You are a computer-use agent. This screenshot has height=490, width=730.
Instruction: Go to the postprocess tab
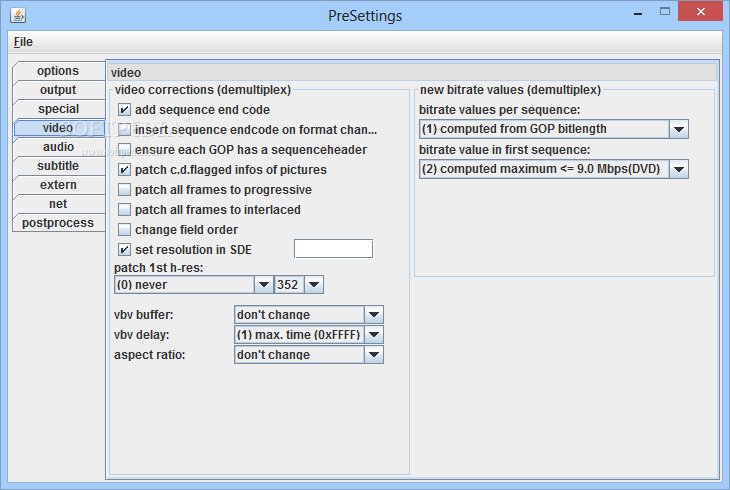pos(59,223)
